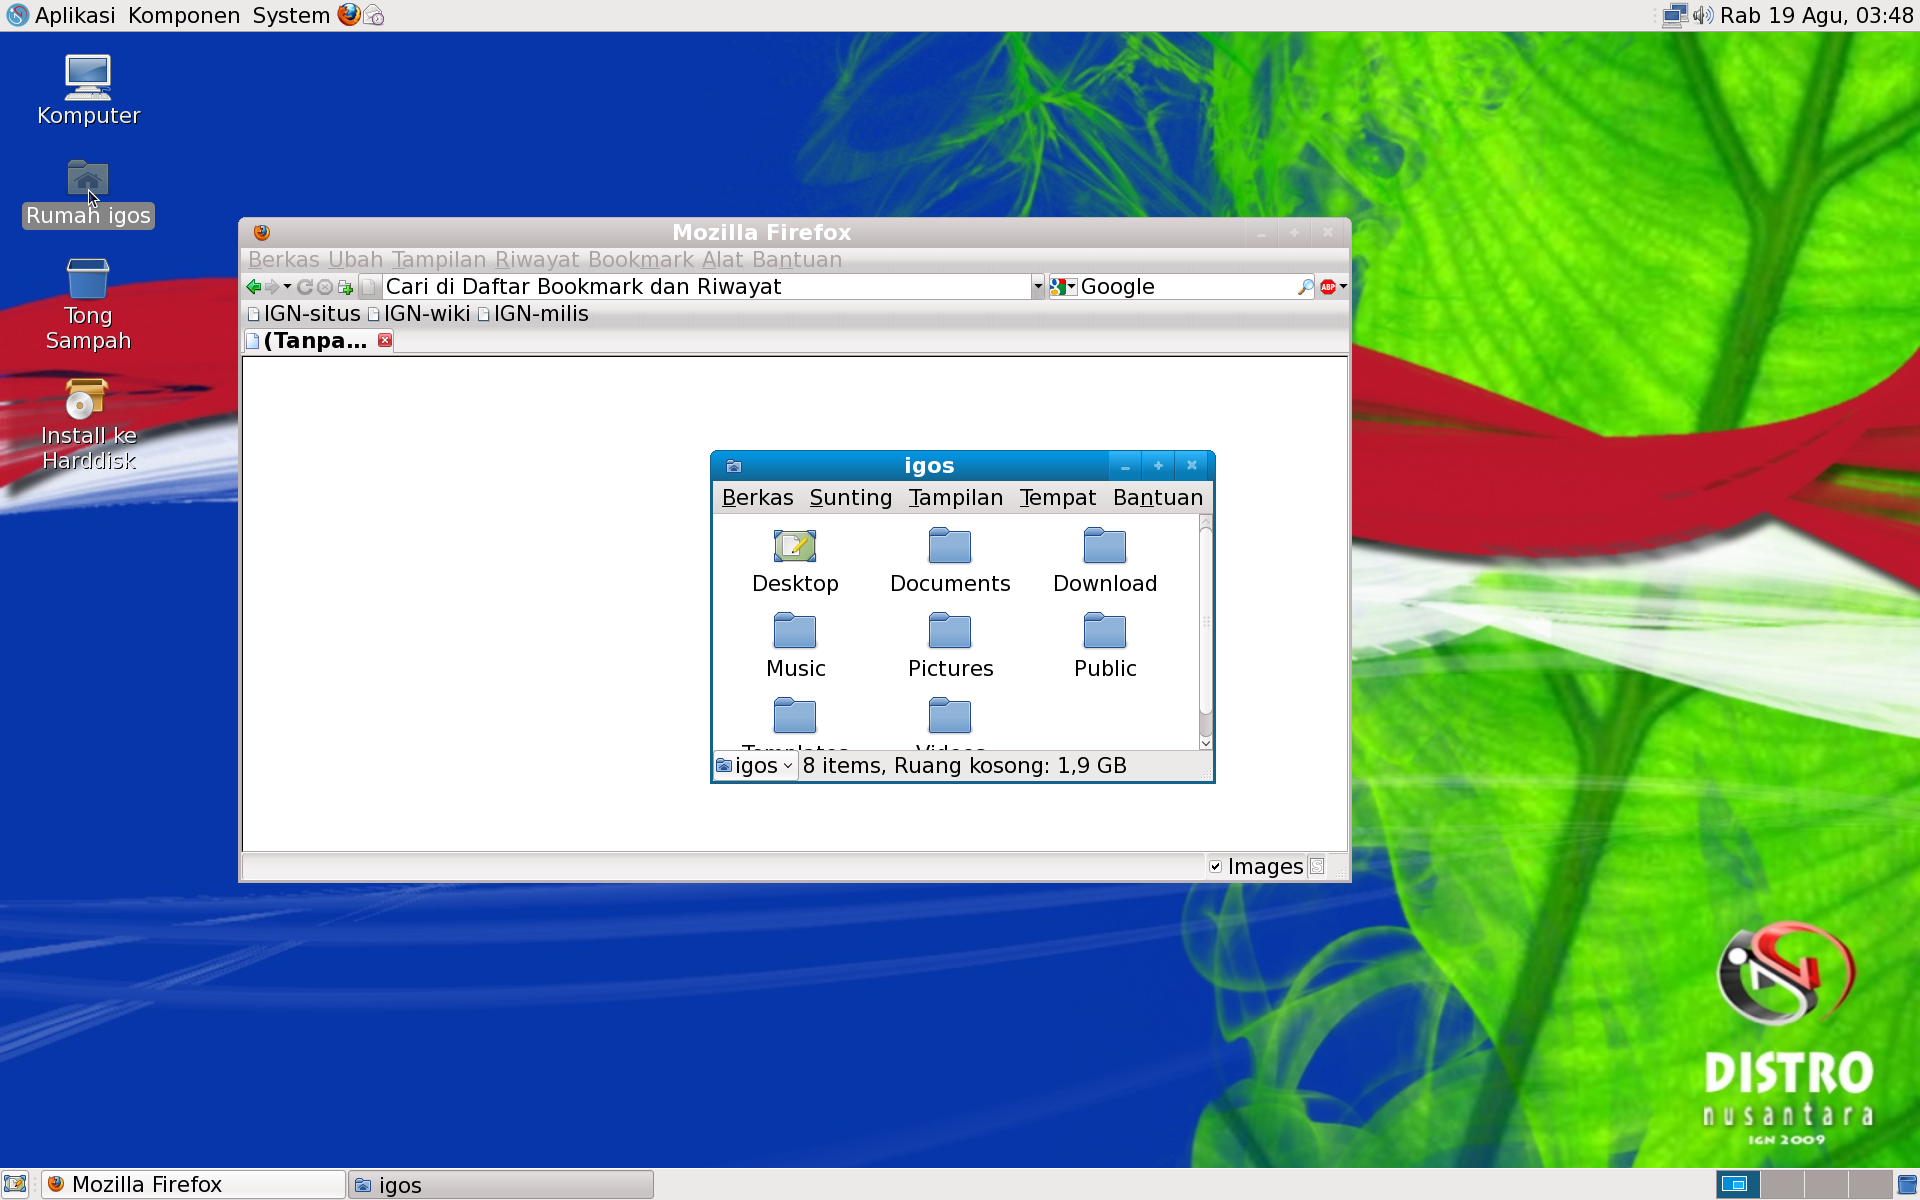Image resolution: width=1920 pixels, height=1200 pixels.
Task: Open the Sunting menu in igos window
Action: coord(850,498)
